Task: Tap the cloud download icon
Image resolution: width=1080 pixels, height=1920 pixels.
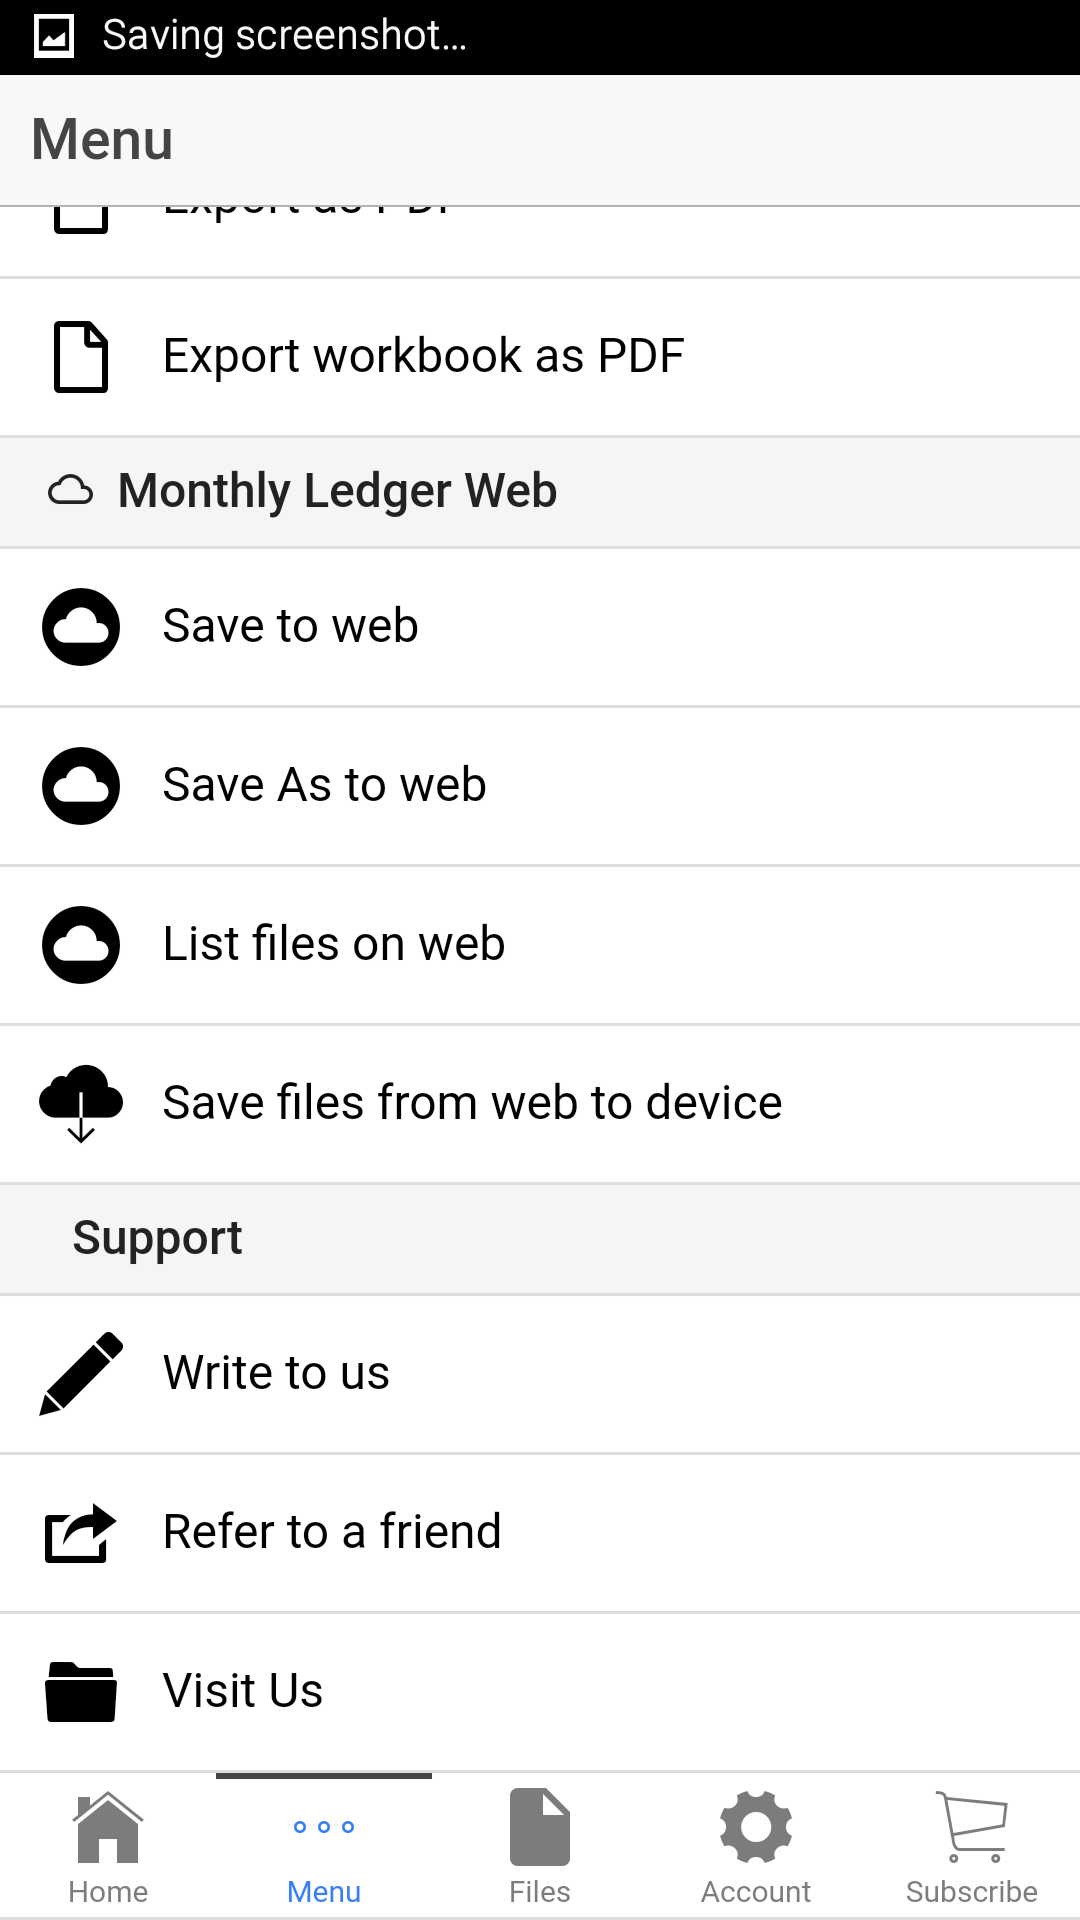Action: click(x=81, y=1103)
